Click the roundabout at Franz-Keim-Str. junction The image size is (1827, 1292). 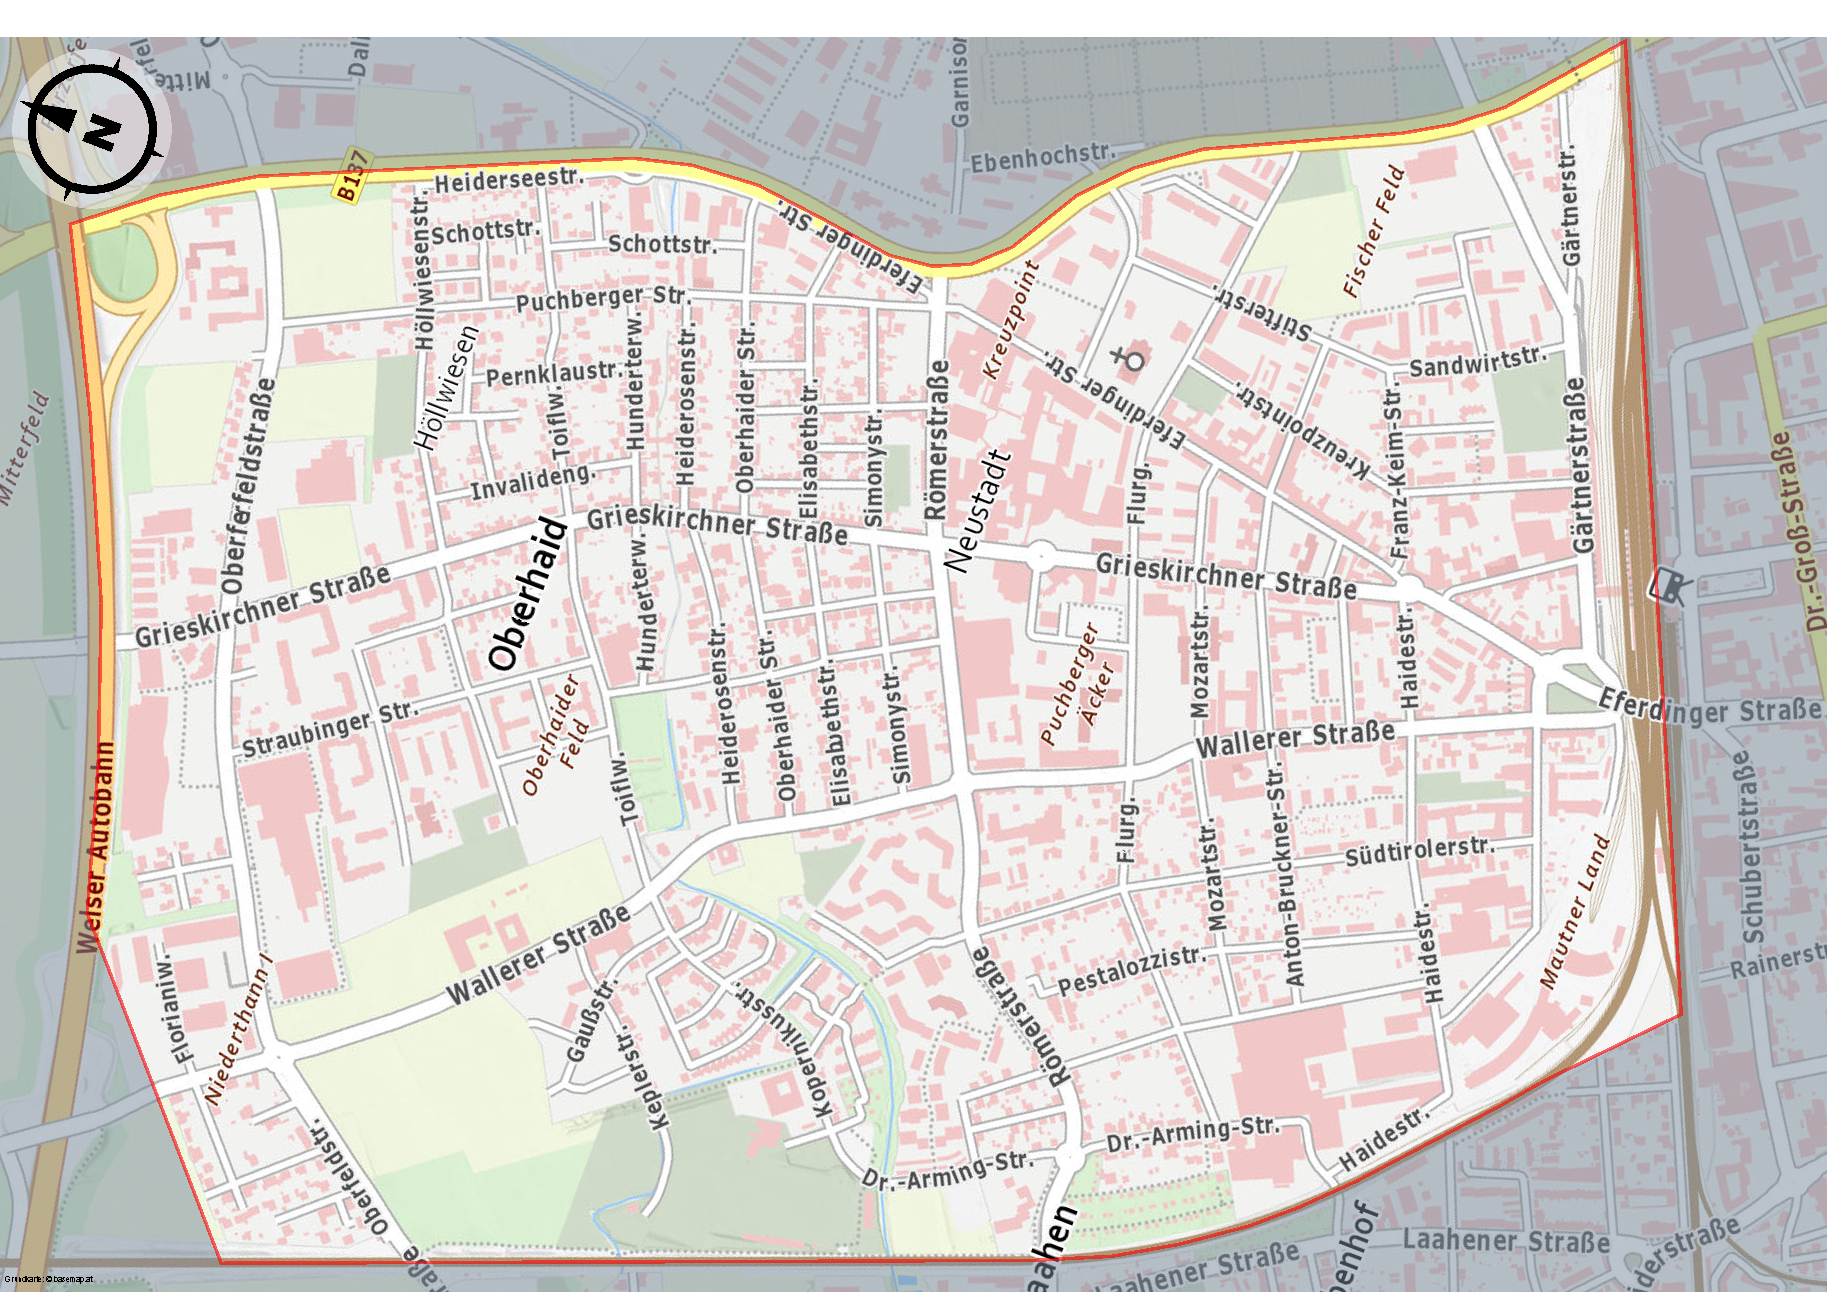tap(1408, 588)
